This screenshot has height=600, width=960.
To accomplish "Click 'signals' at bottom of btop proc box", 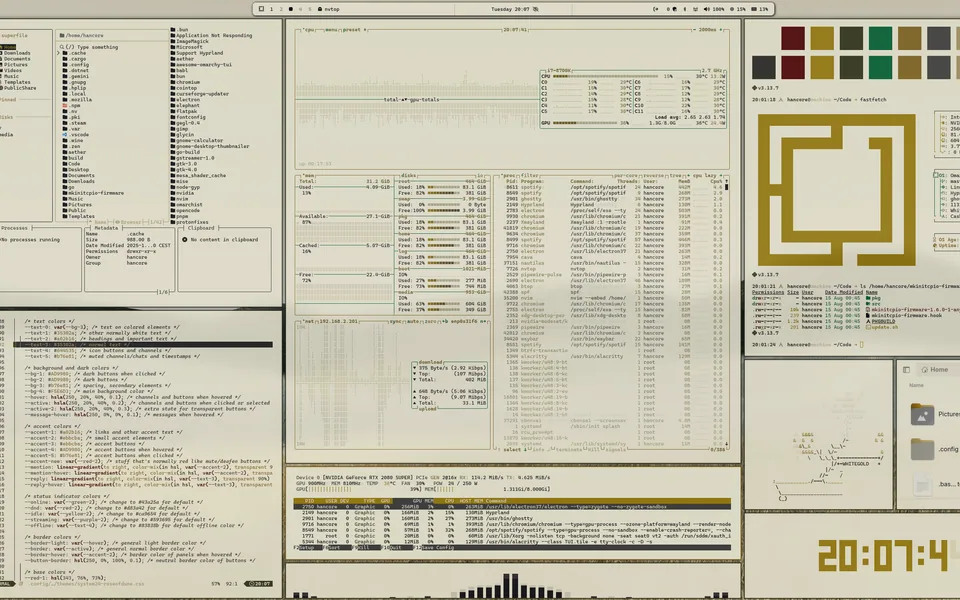I will point(615,449).
